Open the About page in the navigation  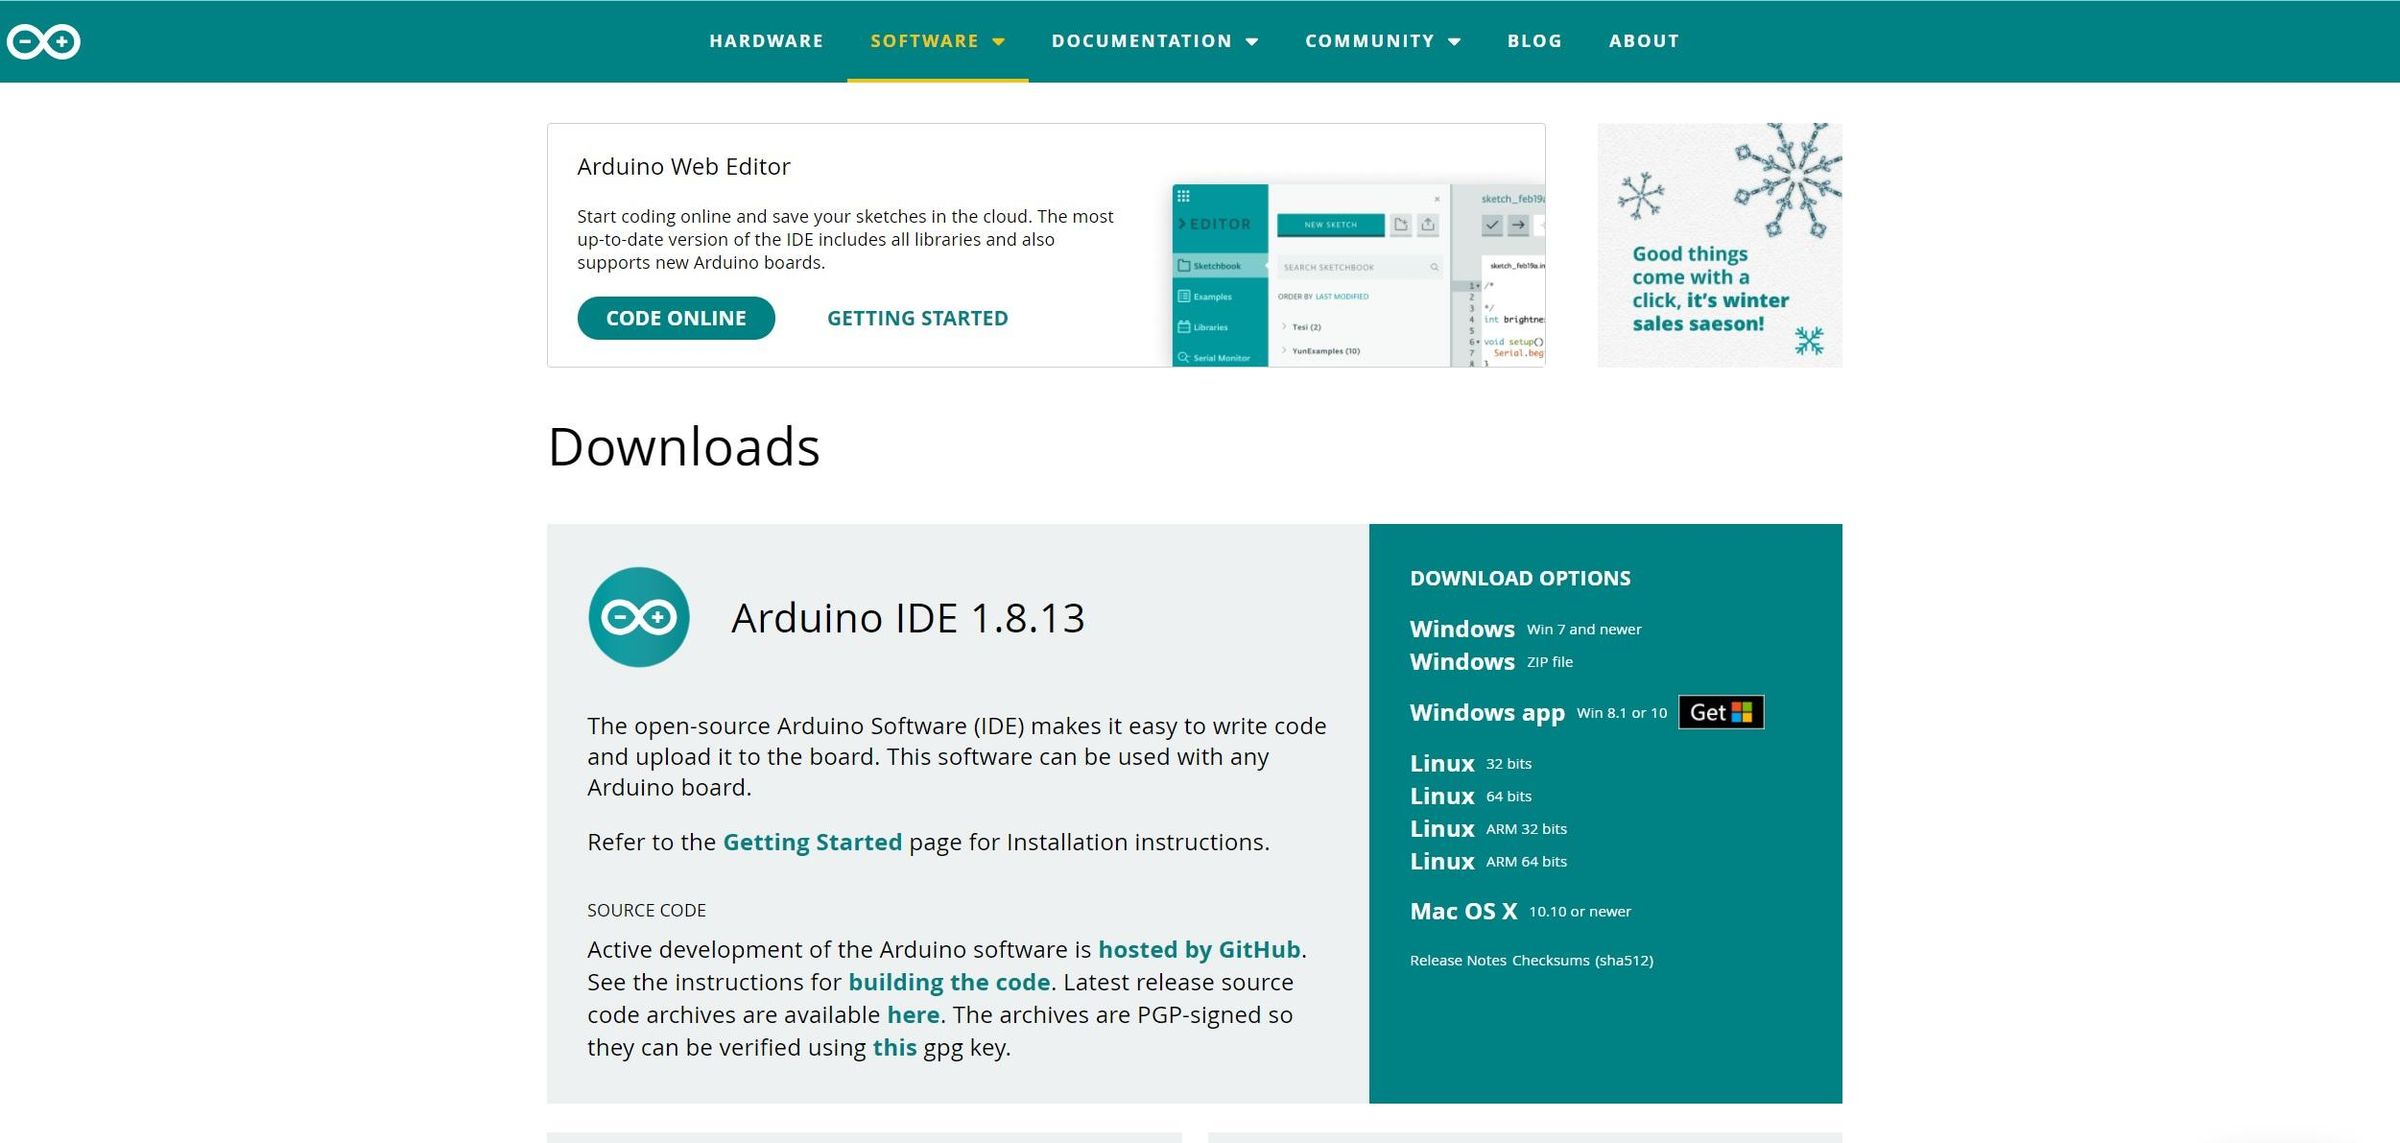[1643, 41]
